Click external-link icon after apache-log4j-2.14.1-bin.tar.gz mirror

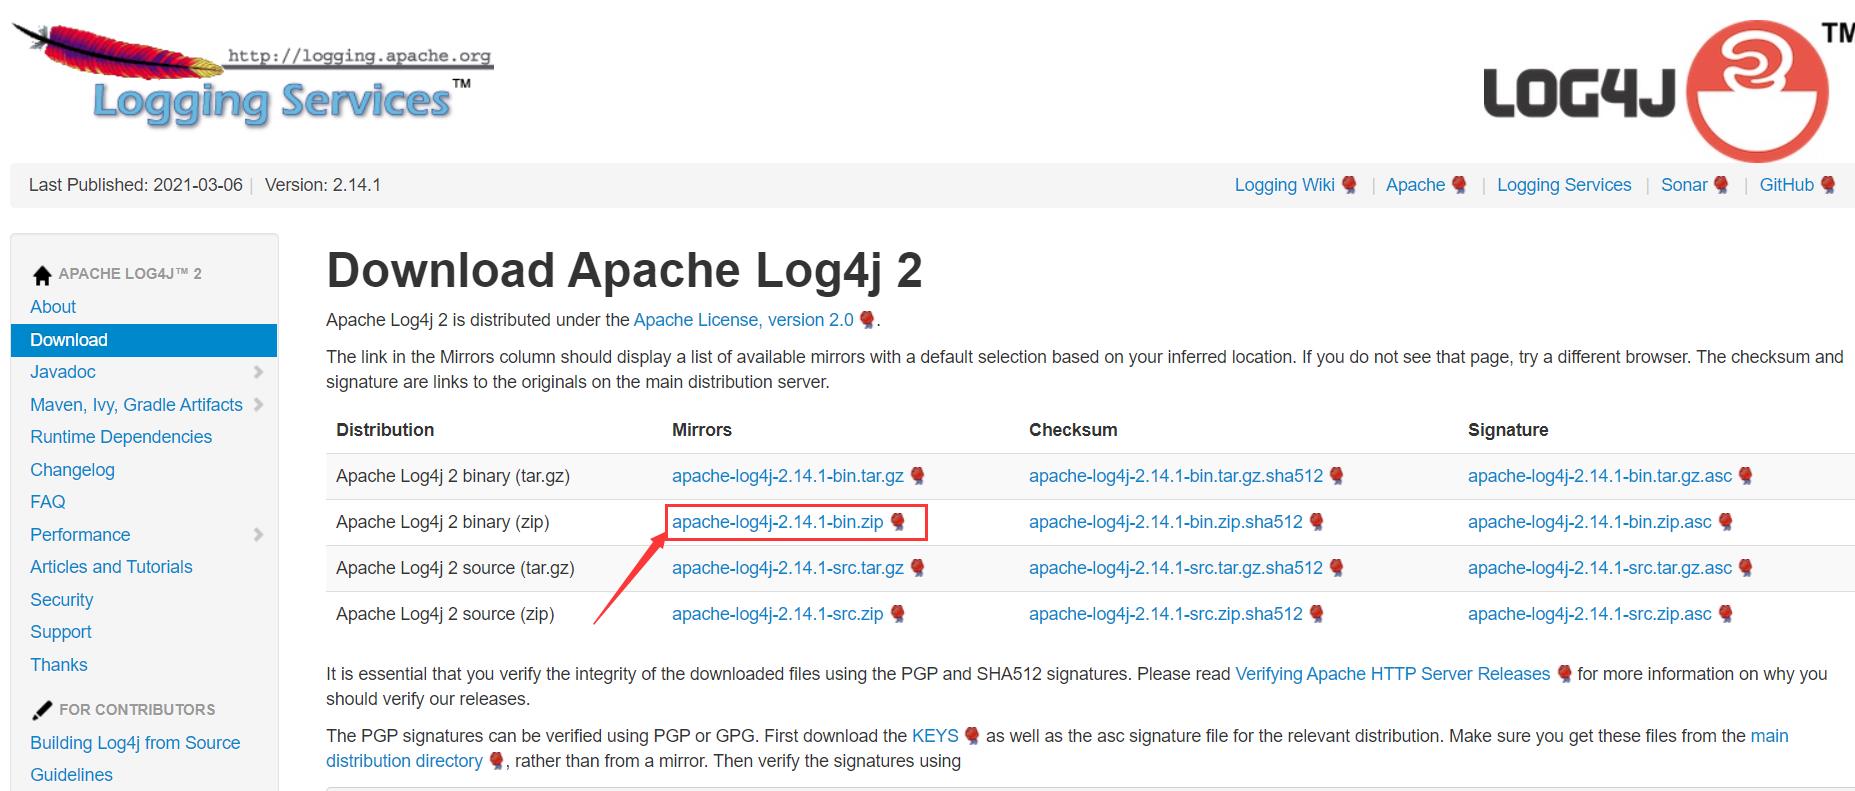[917, 476]
